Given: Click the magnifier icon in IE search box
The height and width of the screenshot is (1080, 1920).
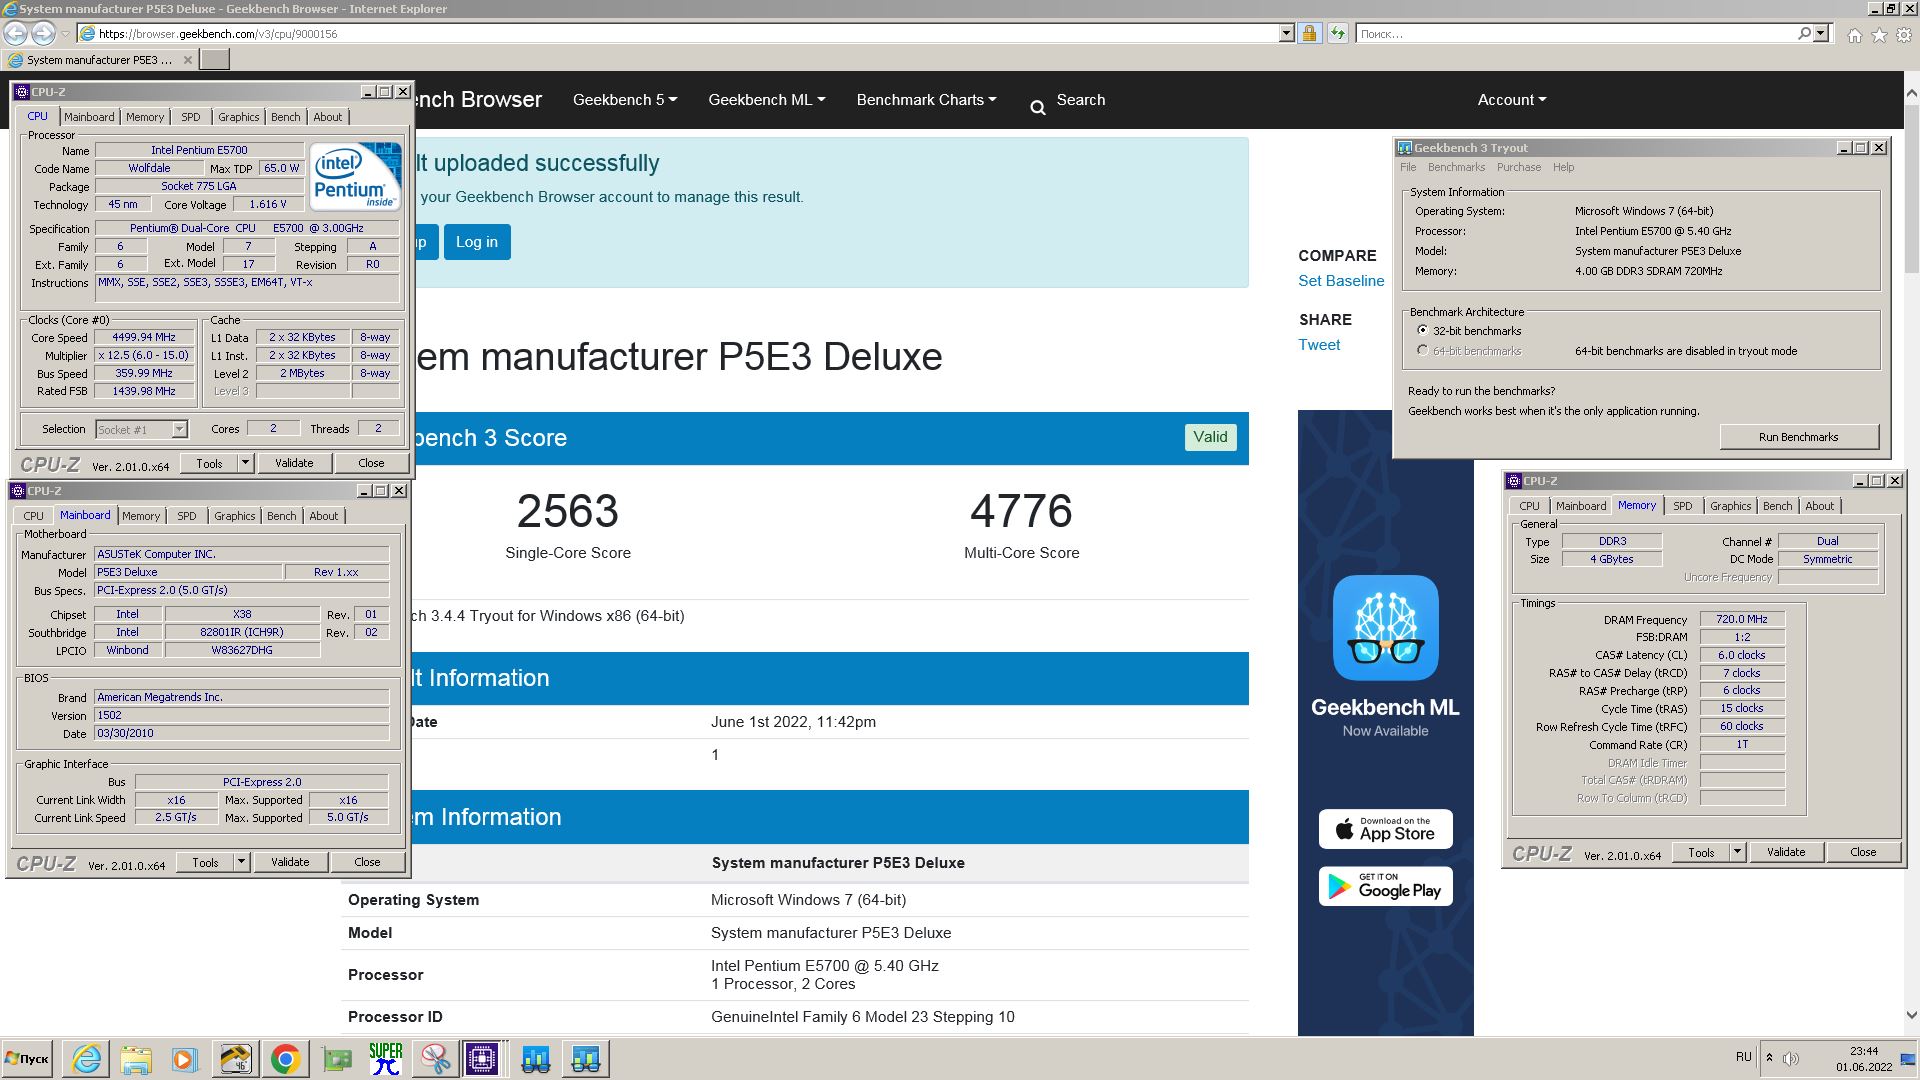Looking at the screenshot, I should 1804,33.
